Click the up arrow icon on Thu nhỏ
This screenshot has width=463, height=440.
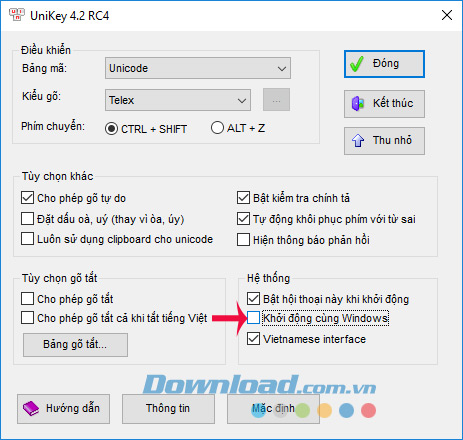[358, 140]
